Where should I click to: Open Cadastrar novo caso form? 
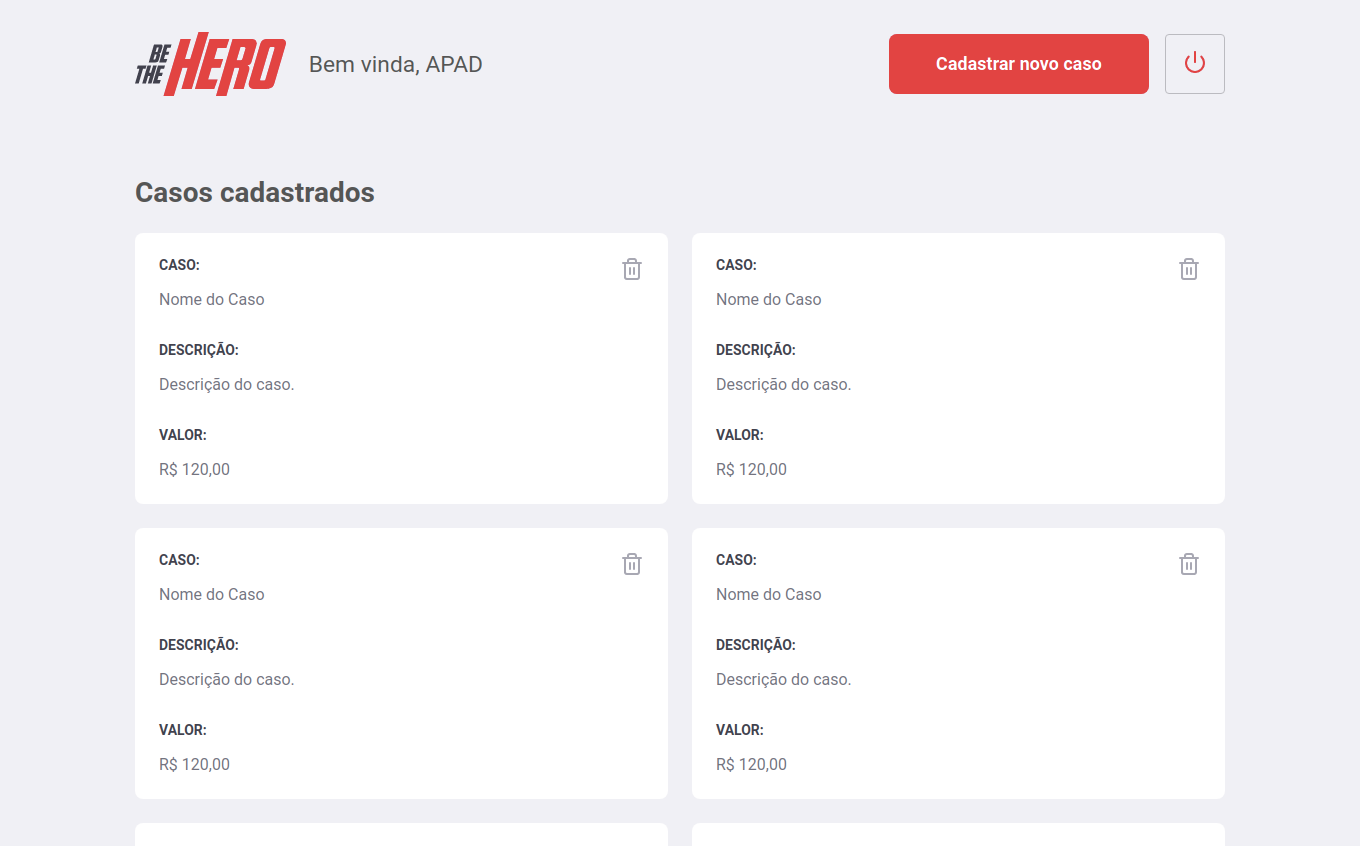point(1019,64)
